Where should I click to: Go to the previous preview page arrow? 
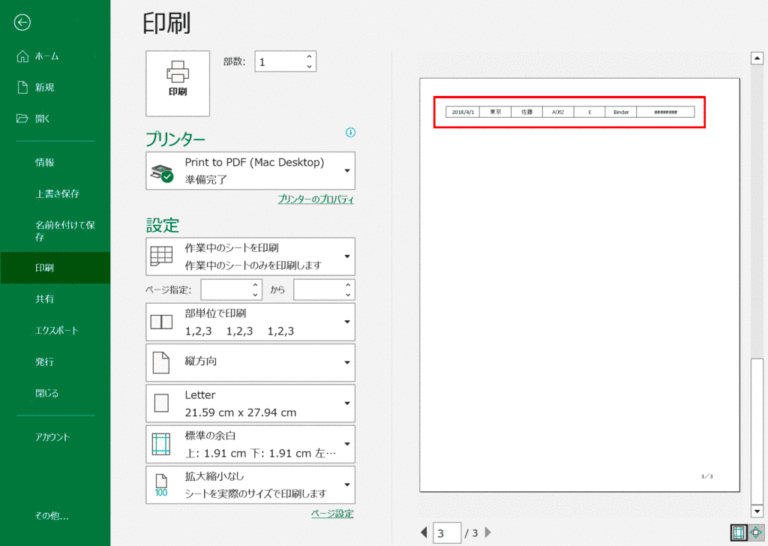pos(424,533)
